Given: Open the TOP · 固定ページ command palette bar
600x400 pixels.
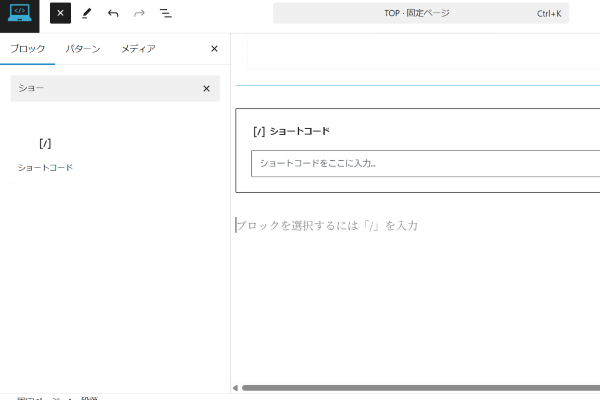Looking at the screenshot, I should pyautogui.click(x=421, y=13).
